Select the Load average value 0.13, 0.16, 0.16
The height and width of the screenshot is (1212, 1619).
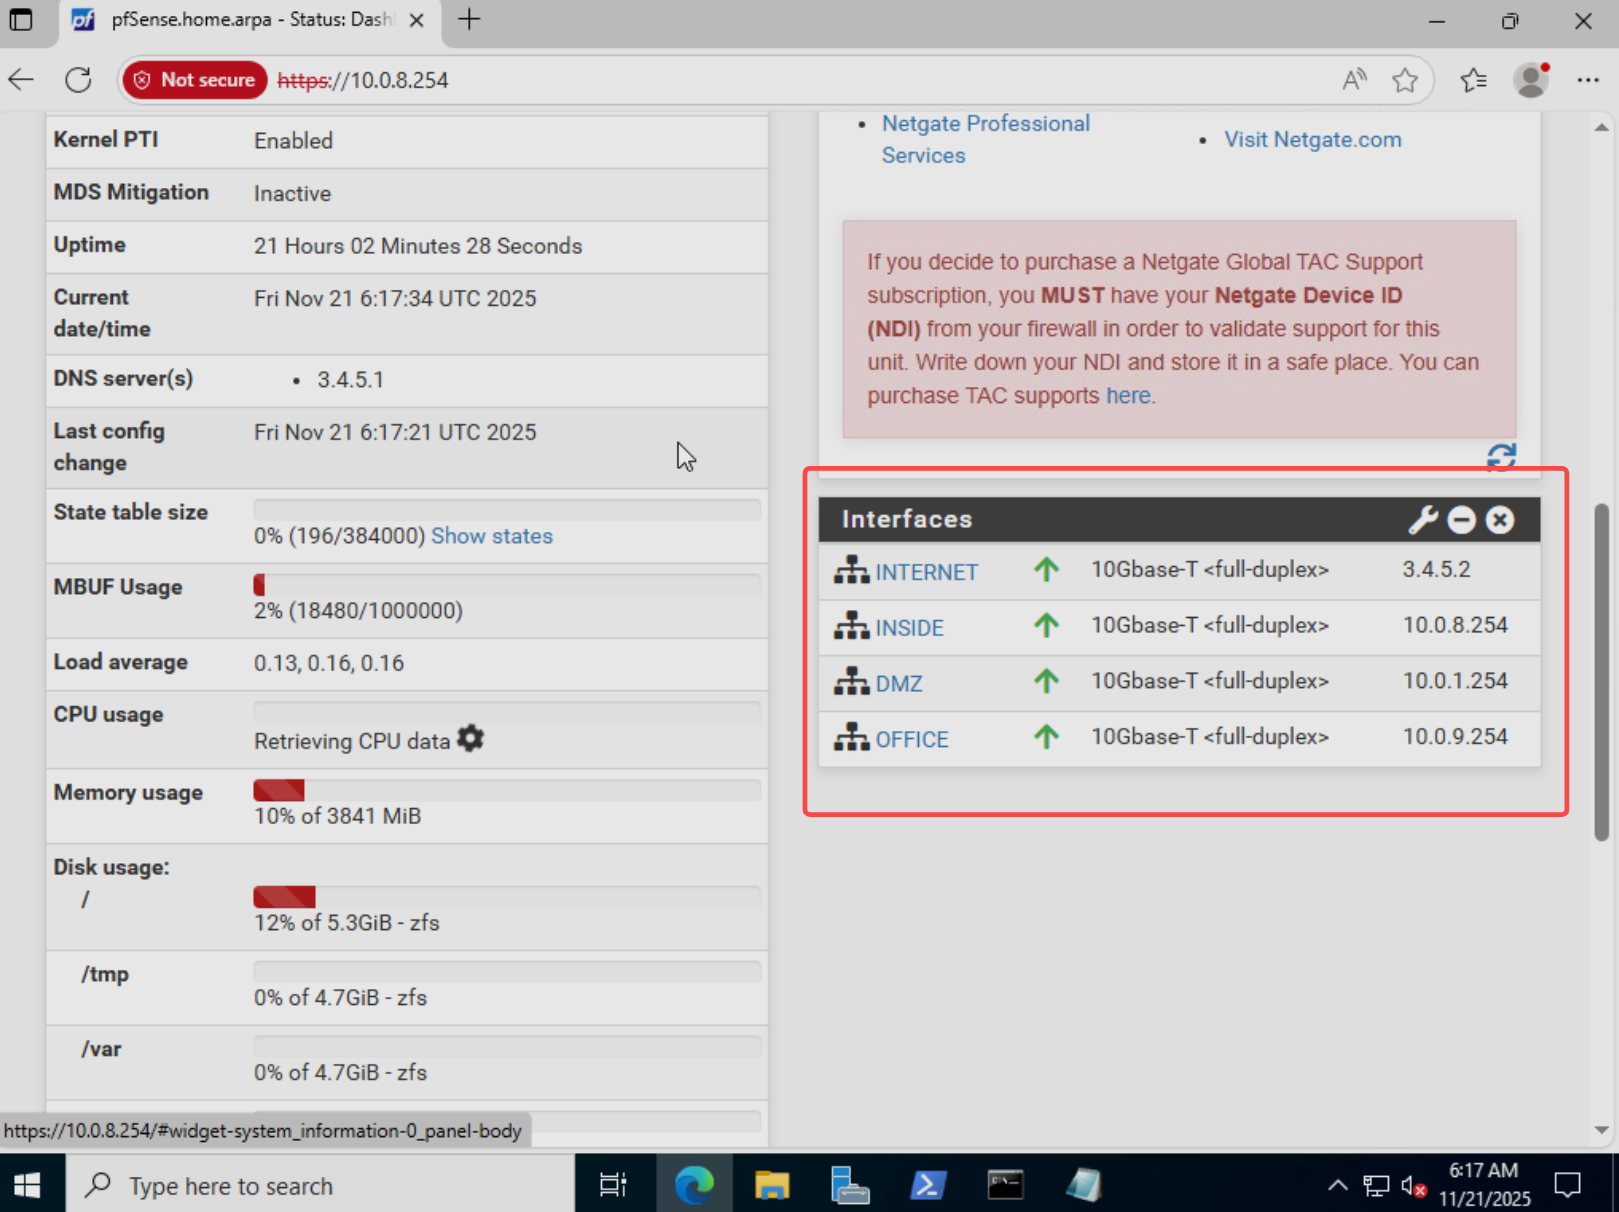point(329,663)
